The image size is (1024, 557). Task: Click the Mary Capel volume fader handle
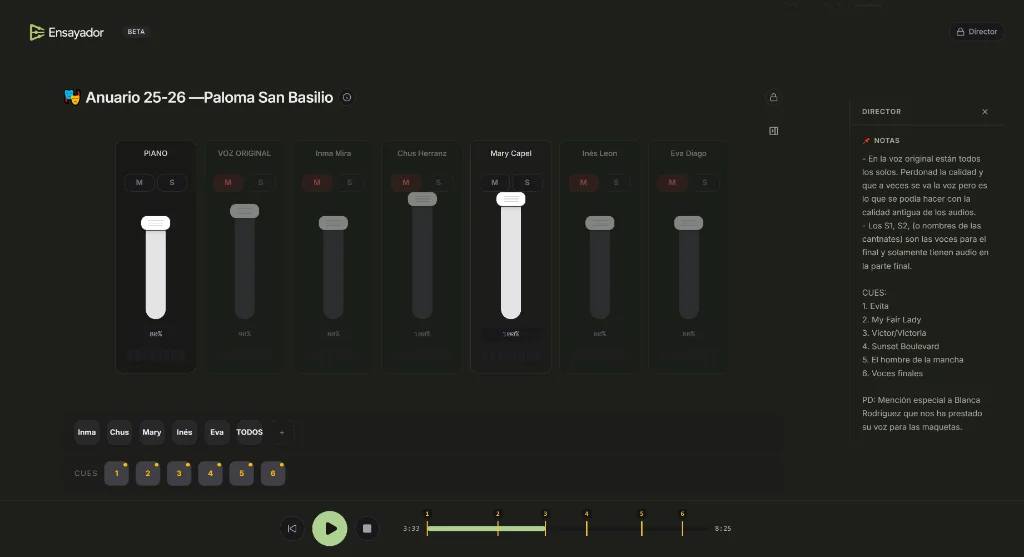pyautogui.click(x=511, y=199)
